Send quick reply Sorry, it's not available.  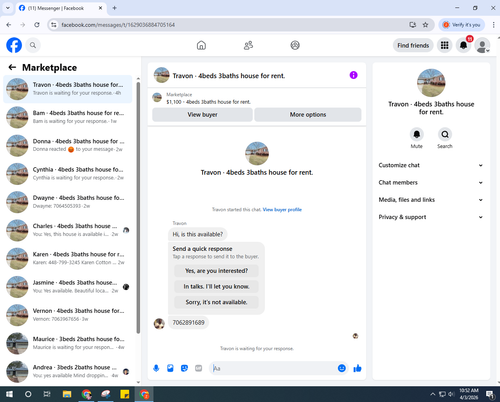[x=216, y=302]
